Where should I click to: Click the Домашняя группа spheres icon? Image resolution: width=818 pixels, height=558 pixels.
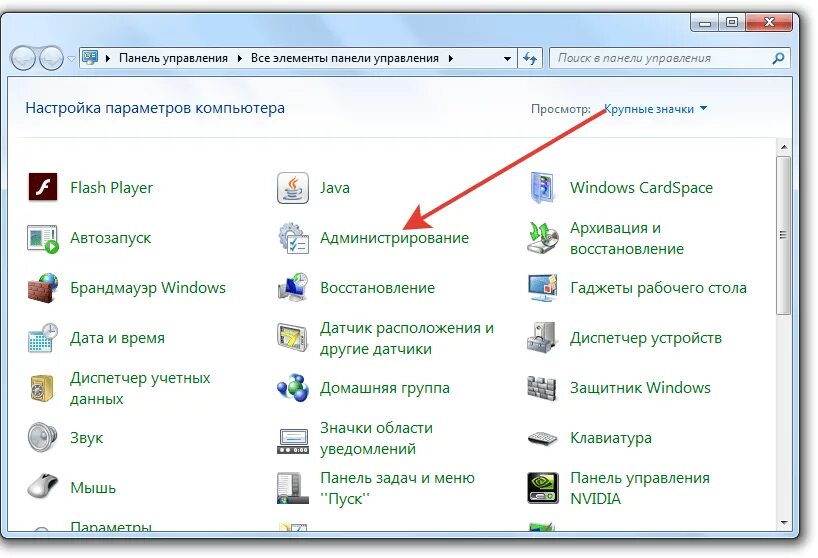coord(293,387)
